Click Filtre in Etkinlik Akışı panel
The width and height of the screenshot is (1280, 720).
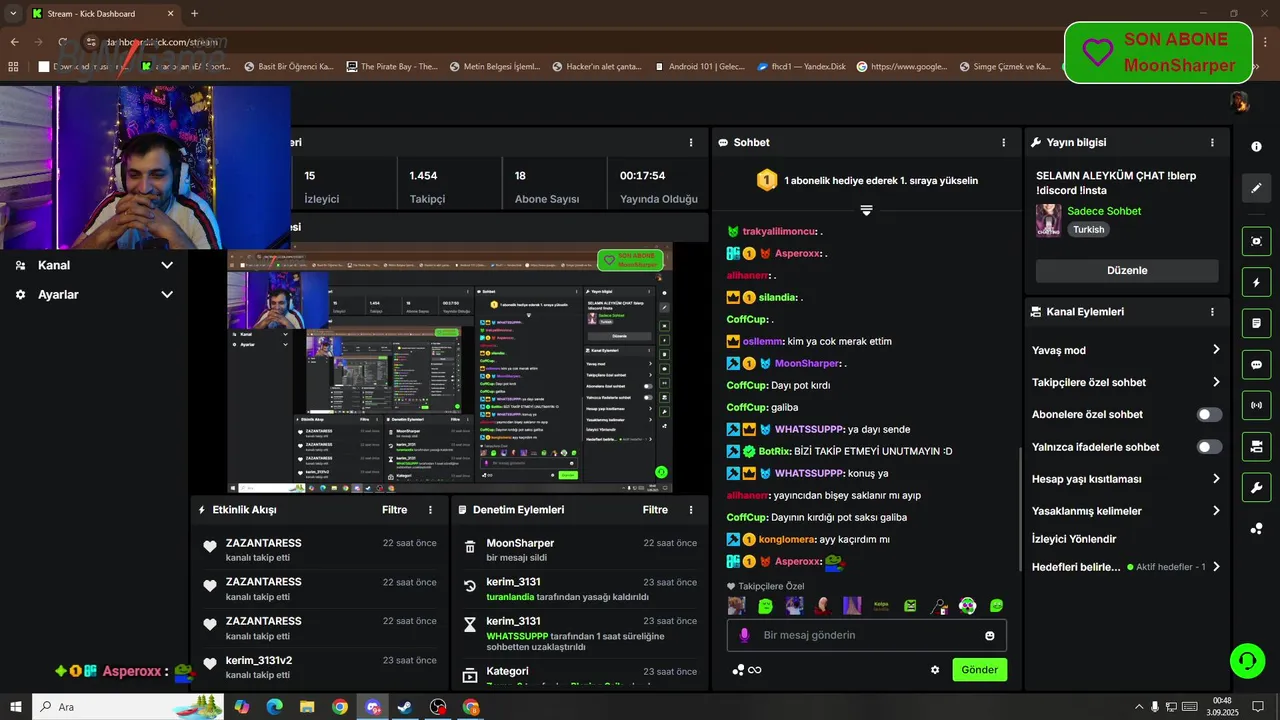[394, 510]
